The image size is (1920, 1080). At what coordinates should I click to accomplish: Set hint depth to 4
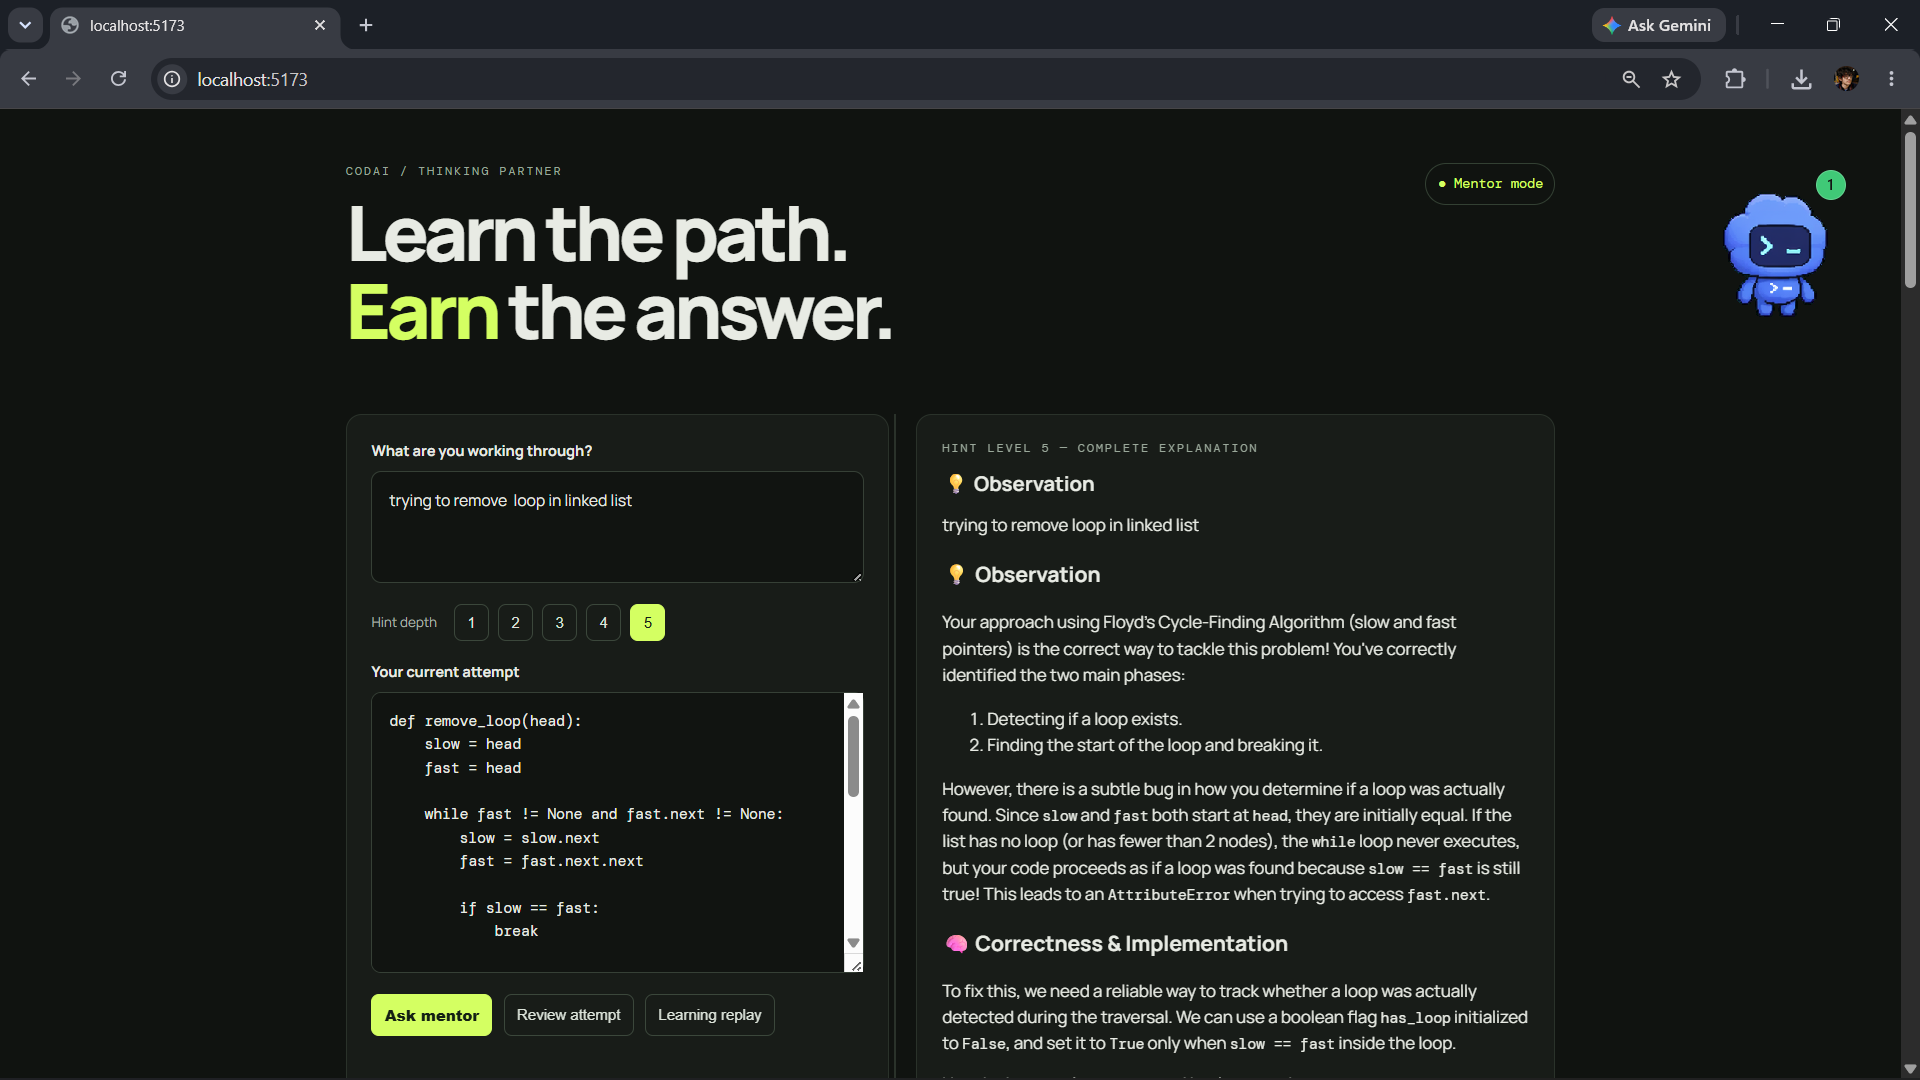[x=603, y=623]
